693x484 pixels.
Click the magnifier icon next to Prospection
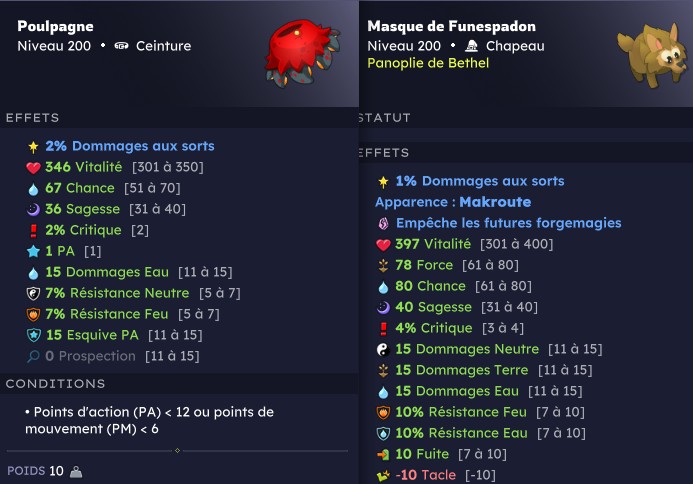point(33,356)
